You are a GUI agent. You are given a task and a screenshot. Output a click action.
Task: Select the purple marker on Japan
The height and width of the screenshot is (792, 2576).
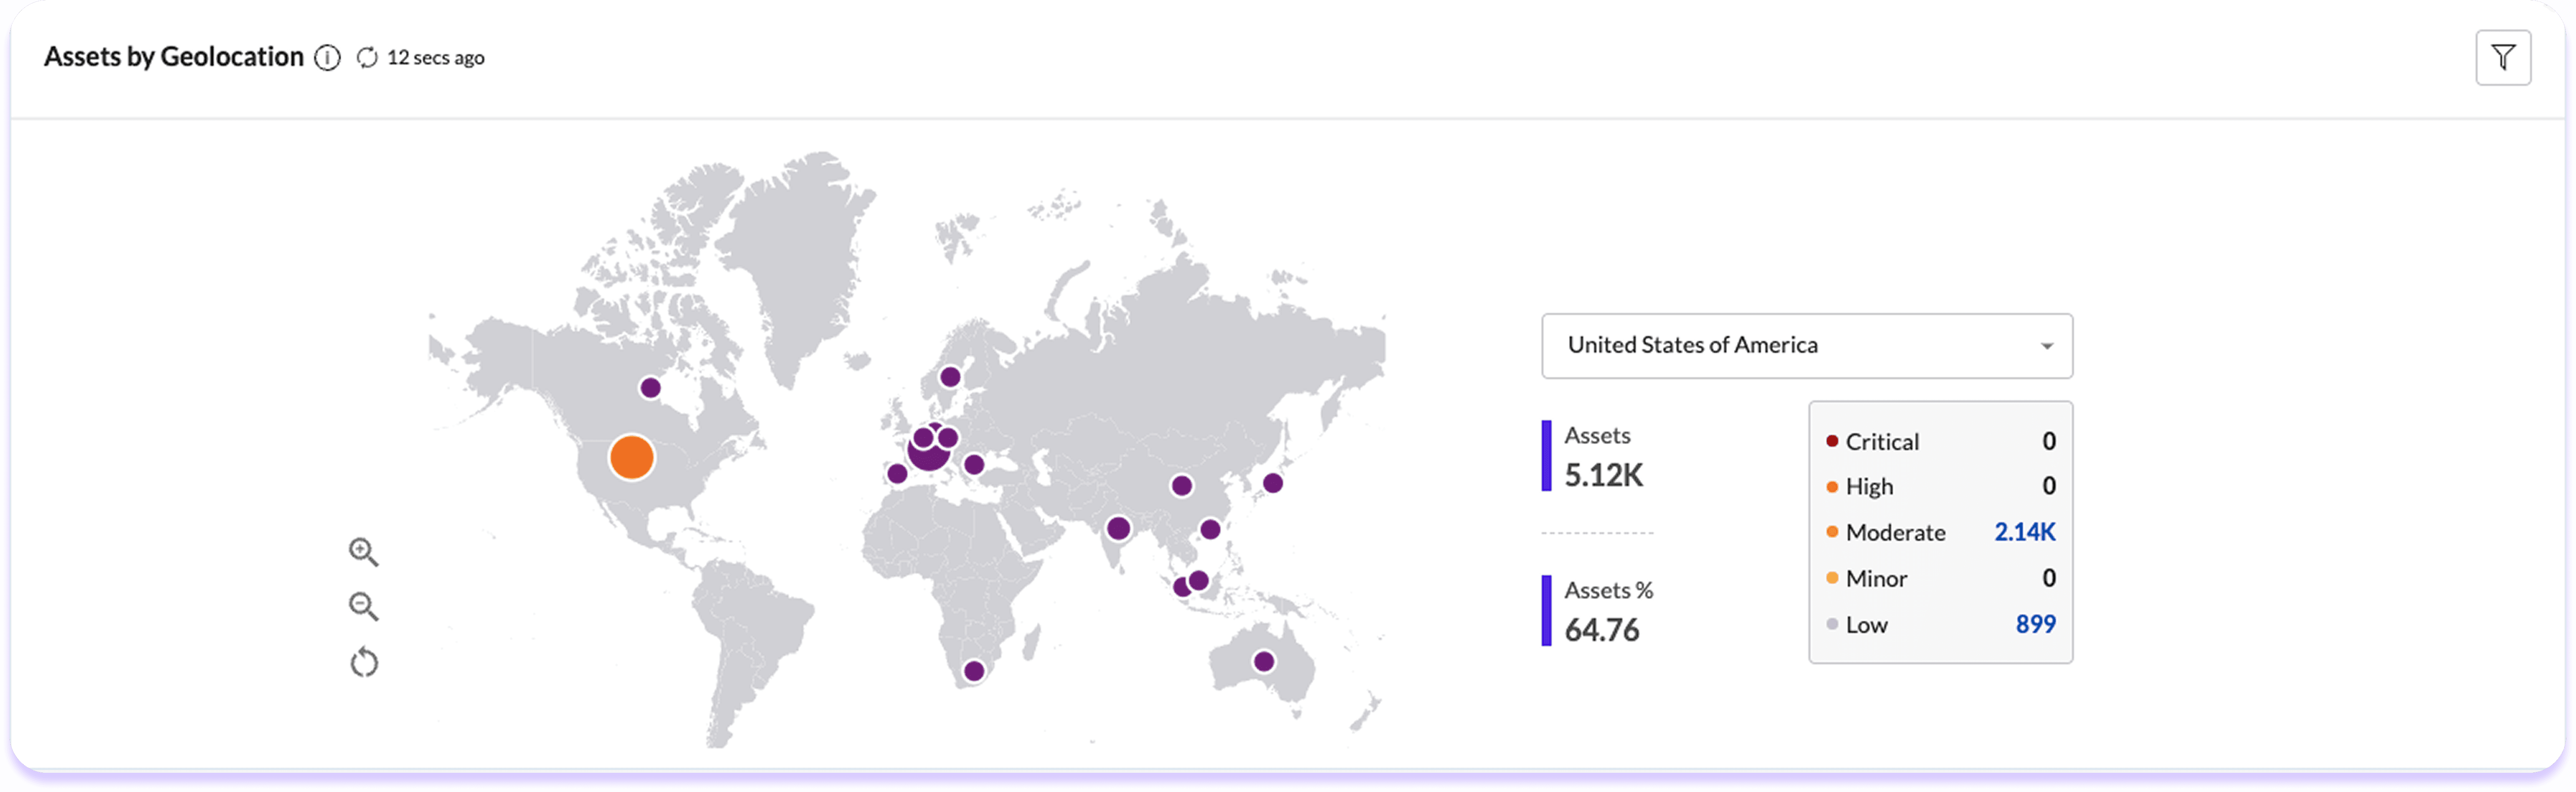(1273, 482)
